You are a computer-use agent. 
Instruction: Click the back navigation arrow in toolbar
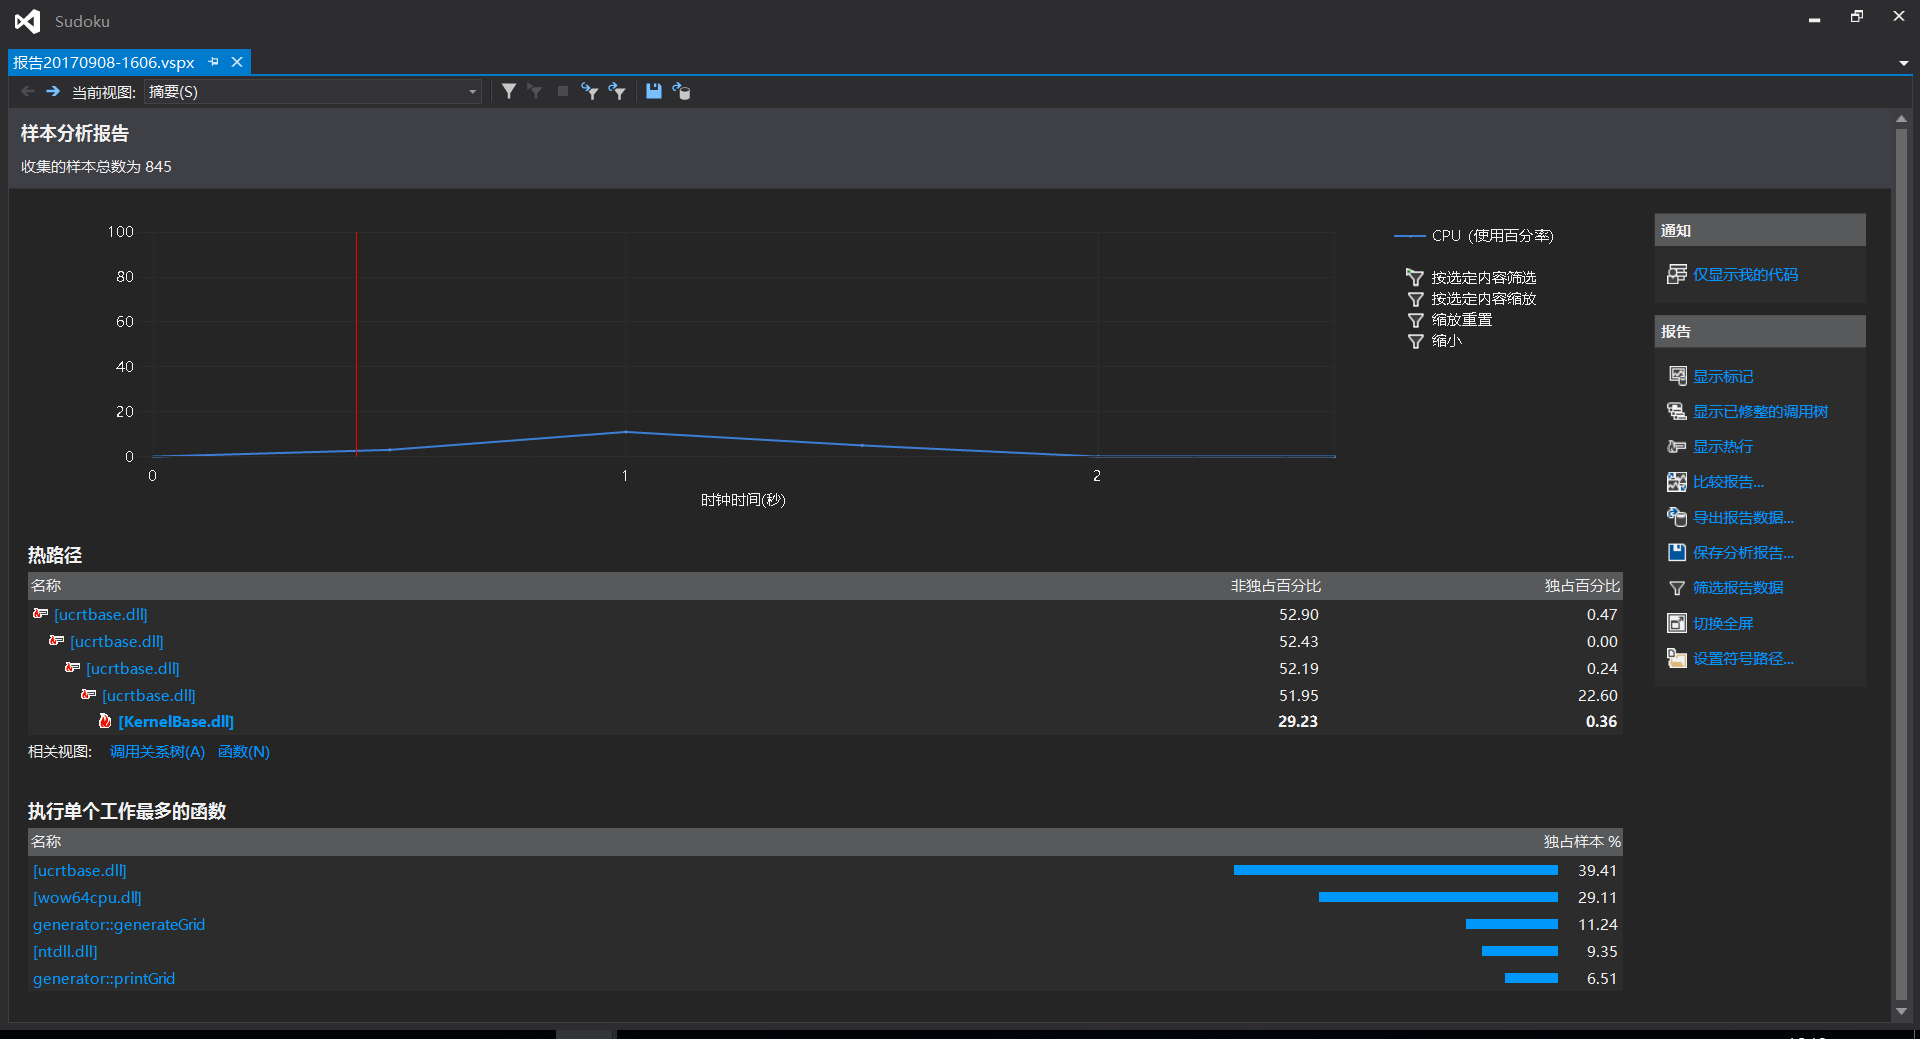(x=28, y=91)
